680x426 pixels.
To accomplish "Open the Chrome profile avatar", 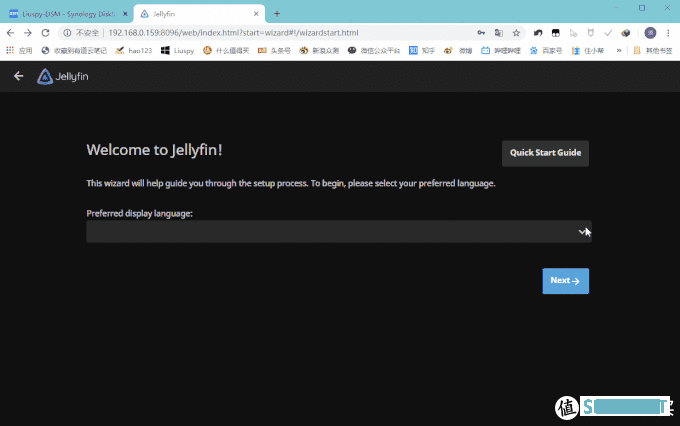I will pos(650,33).
